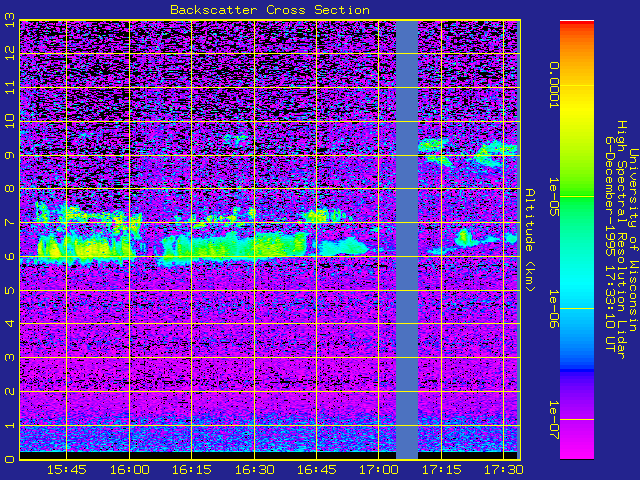
Task: Click the 'Backscatter Cross Section' title
Action: 270,10
